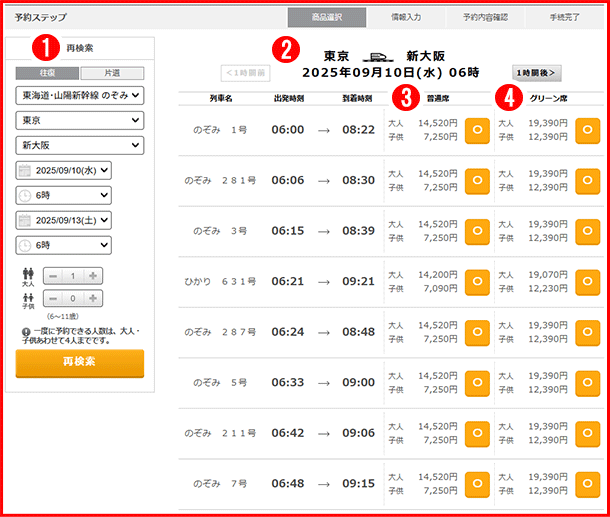Screen dimensions: 610x517
Task: Select green seat for Nozomi 1号 at 06:00
Action: (587, 130)
